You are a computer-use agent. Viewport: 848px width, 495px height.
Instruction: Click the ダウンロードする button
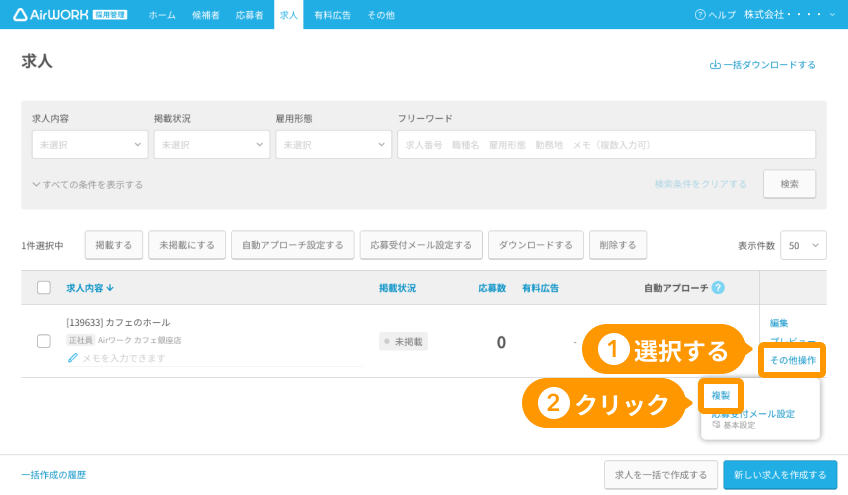click(536, 245)
